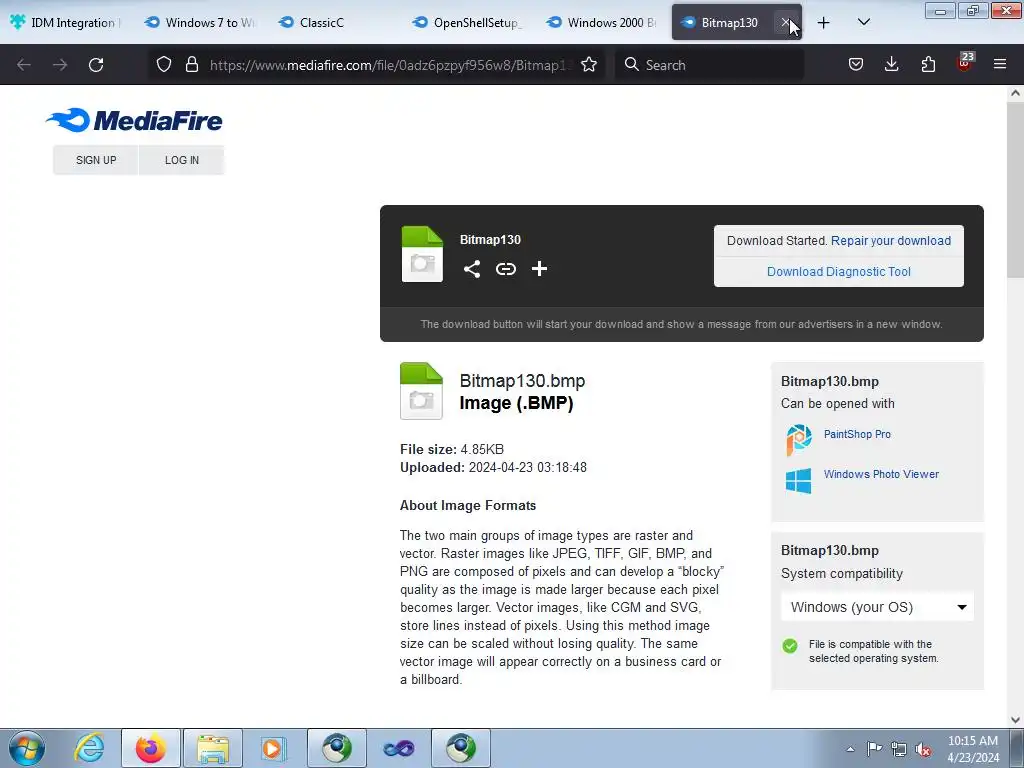Click the Download Diagnostic Tool link

(839, 272)
